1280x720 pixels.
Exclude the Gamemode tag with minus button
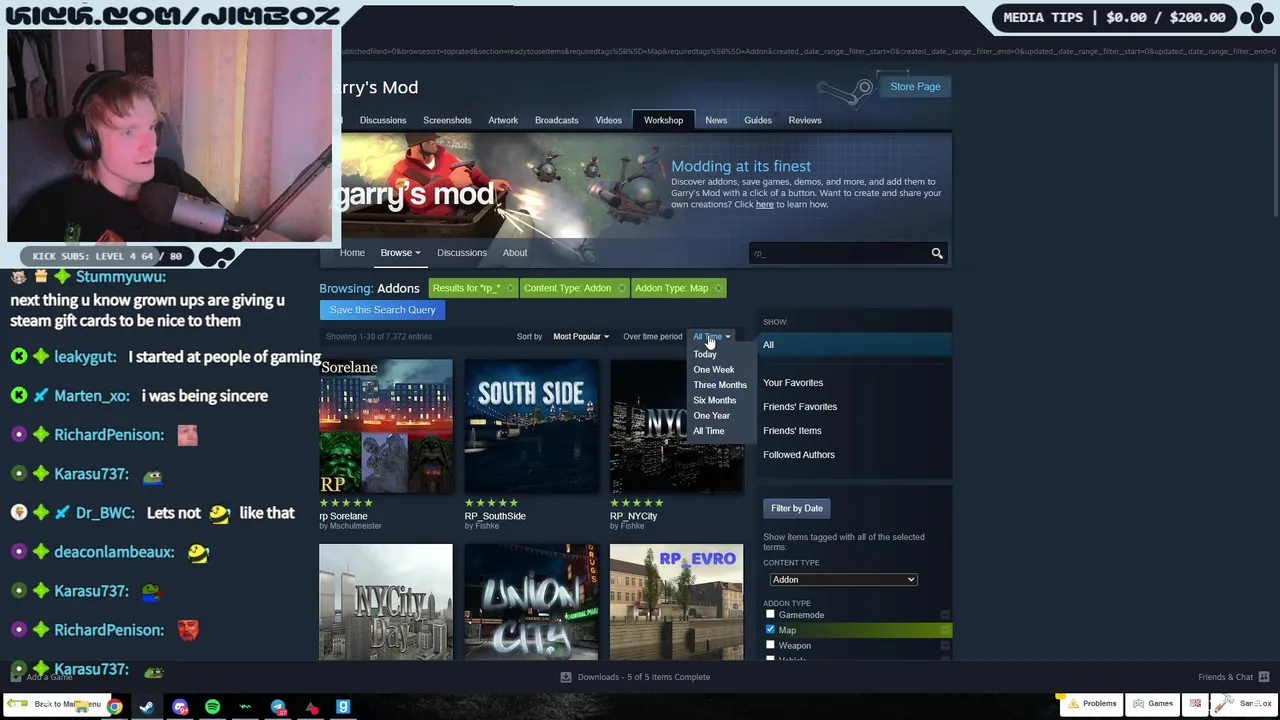pyautogui.click(x=945, y=615)
